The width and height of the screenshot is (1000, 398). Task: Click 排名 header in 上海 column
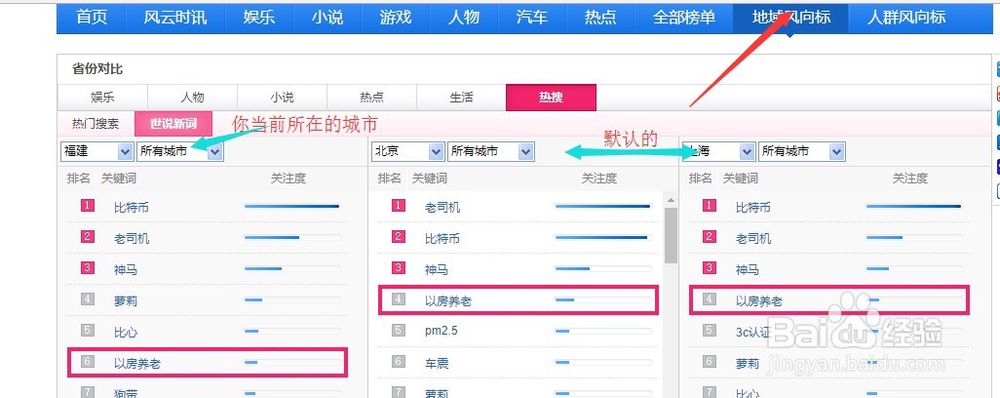coord(700,179)
